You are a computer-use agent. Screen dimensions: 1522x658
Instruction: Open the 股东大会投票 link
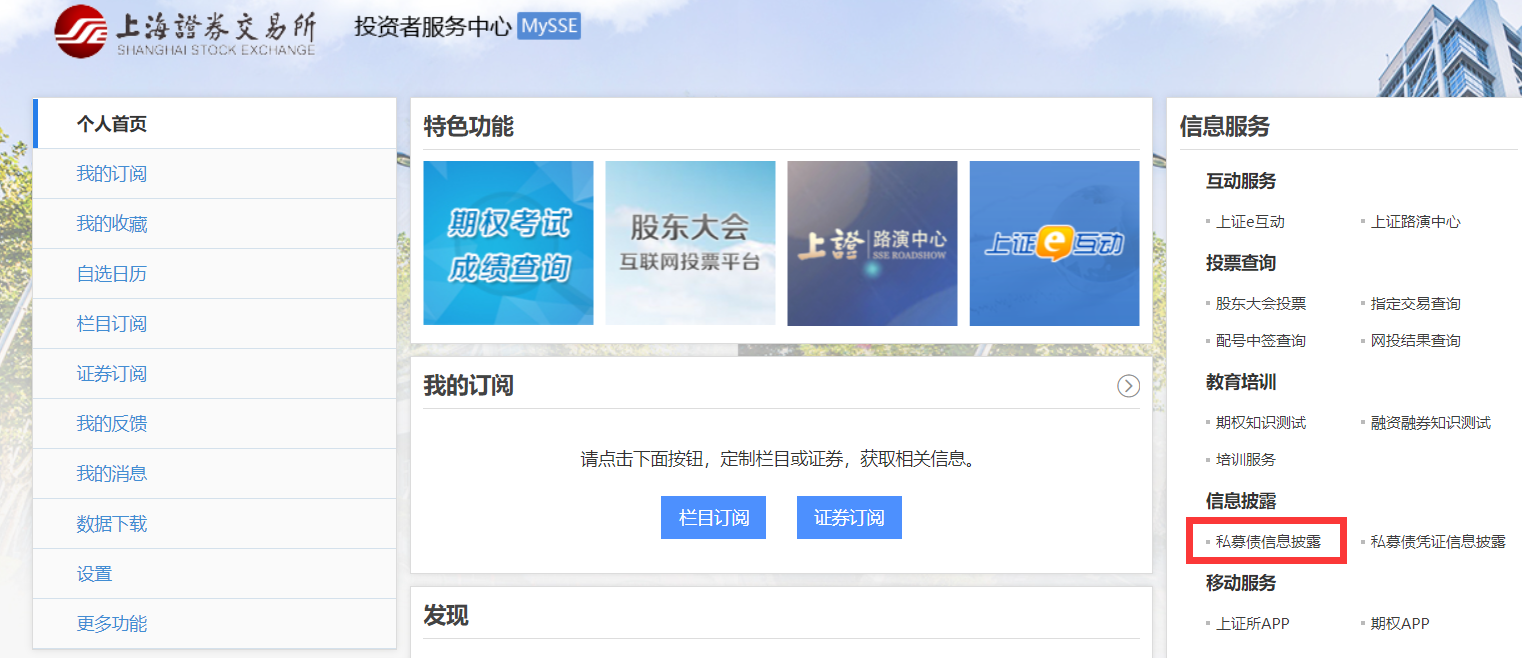[1261, 304]
